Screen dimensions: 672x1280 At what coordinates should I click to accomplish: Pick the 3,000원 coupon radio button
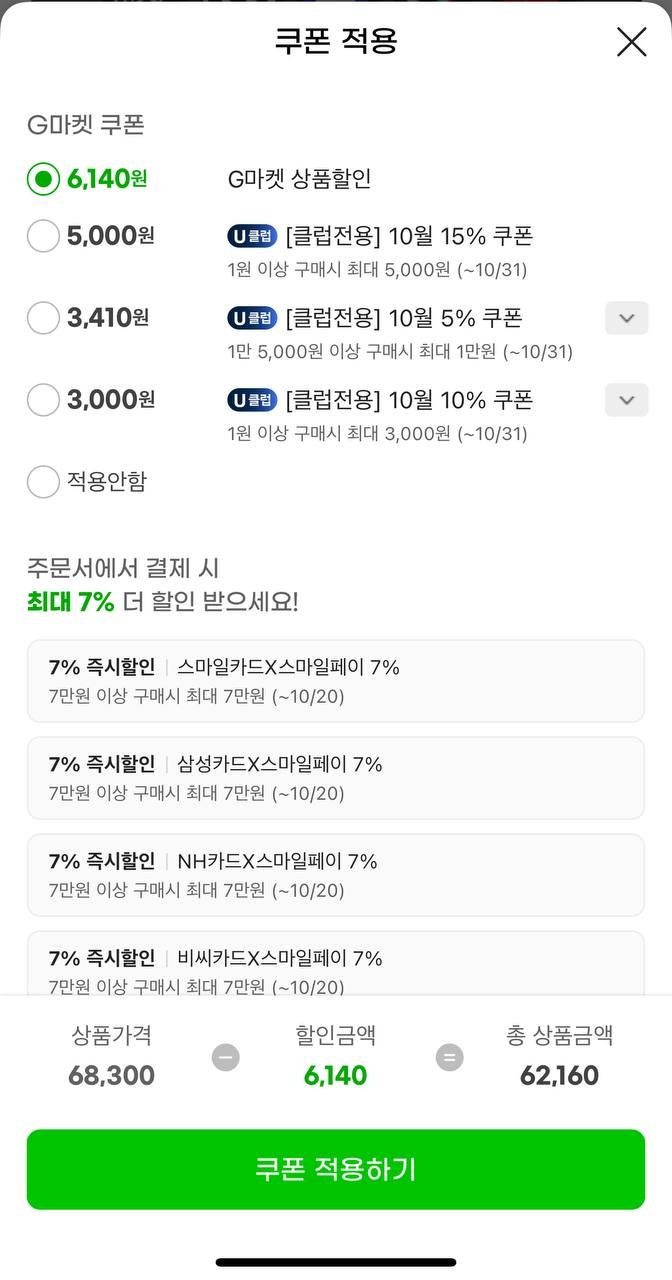43,400
